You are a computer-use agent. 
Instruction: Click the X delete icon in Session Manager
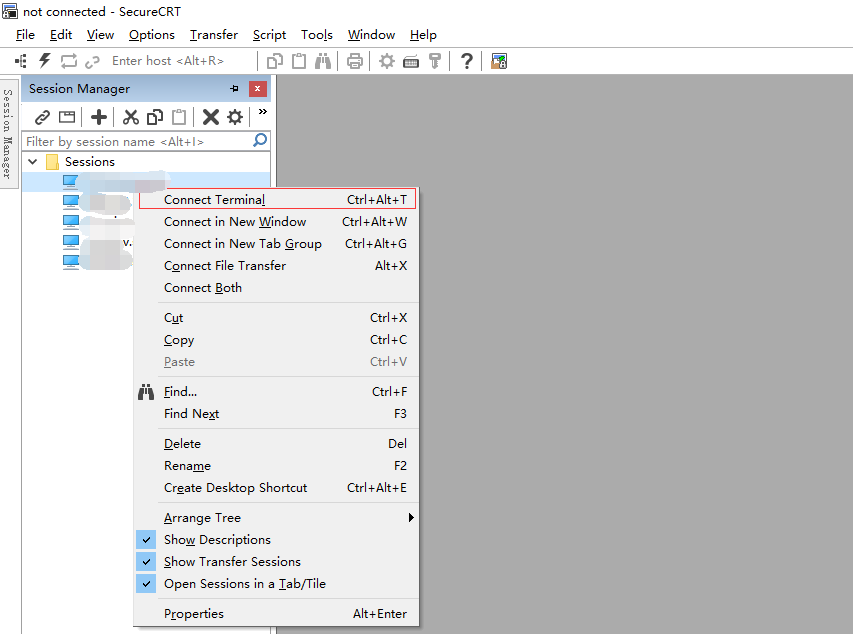tap(210, 117)
